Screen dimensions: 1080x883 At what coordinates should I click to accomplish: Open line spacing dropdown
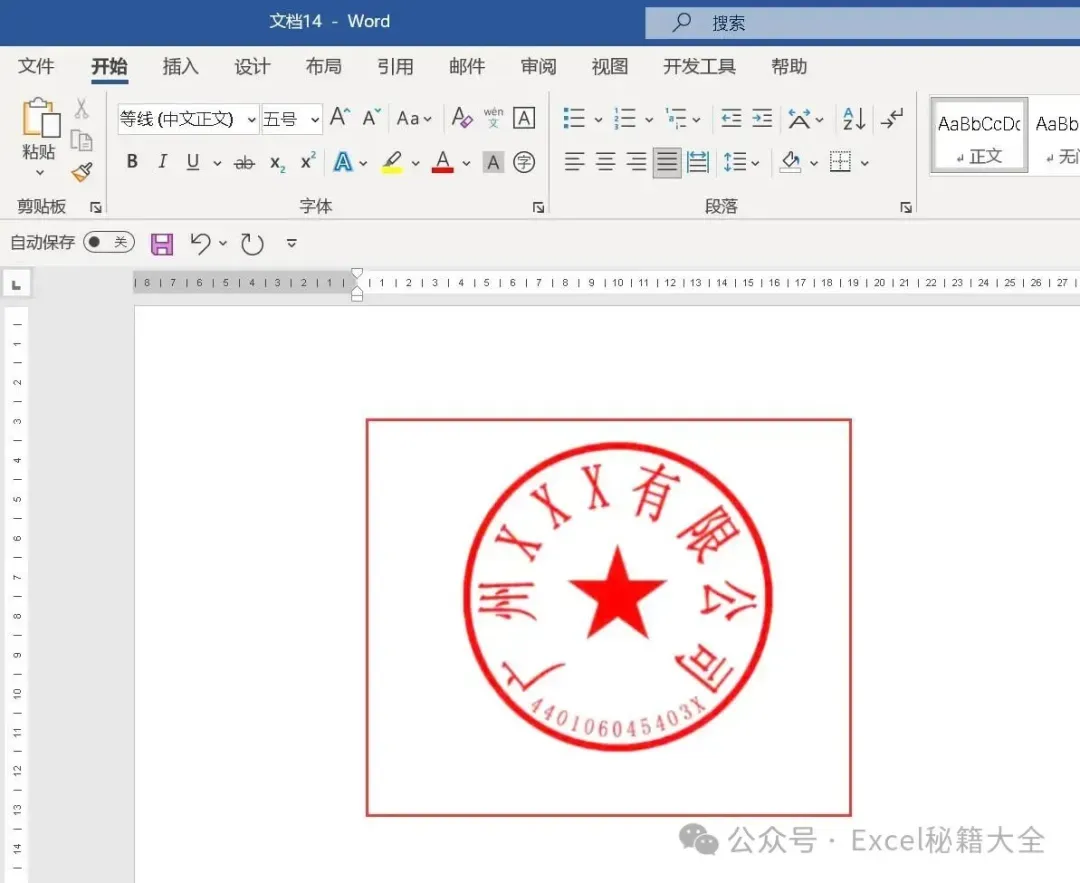pos(742,163)
